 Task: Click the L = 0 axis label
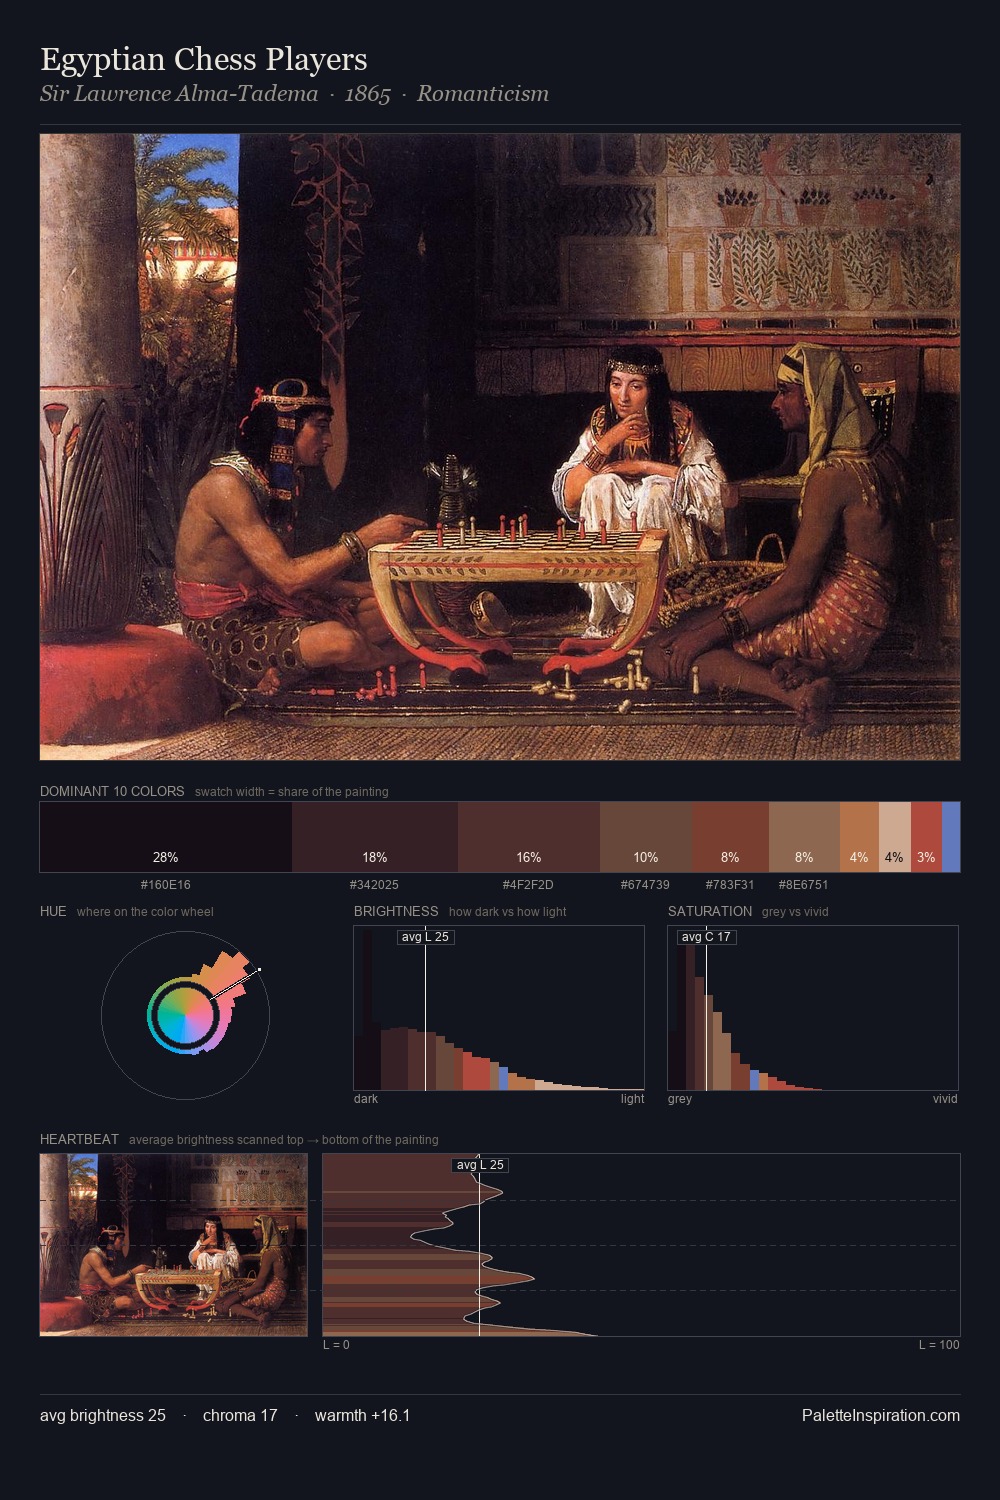coord(336,1345)
